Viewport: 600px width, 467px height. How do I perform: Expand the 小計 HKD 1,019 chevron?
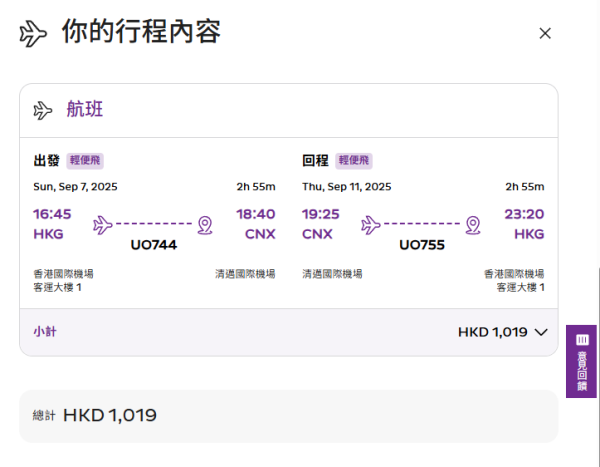pyautogui.click(x=541, y=332)
